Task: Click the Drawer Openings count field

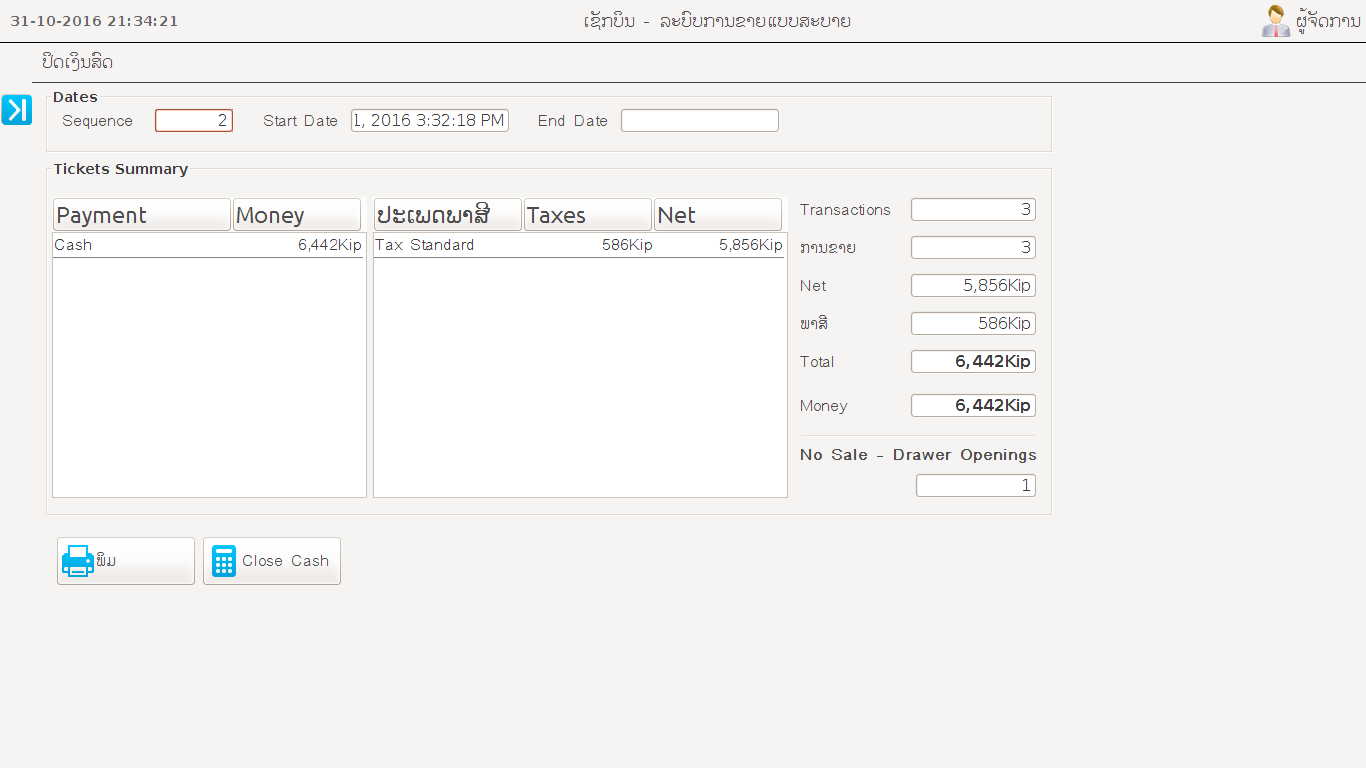Action: click(x=975, y=486)
